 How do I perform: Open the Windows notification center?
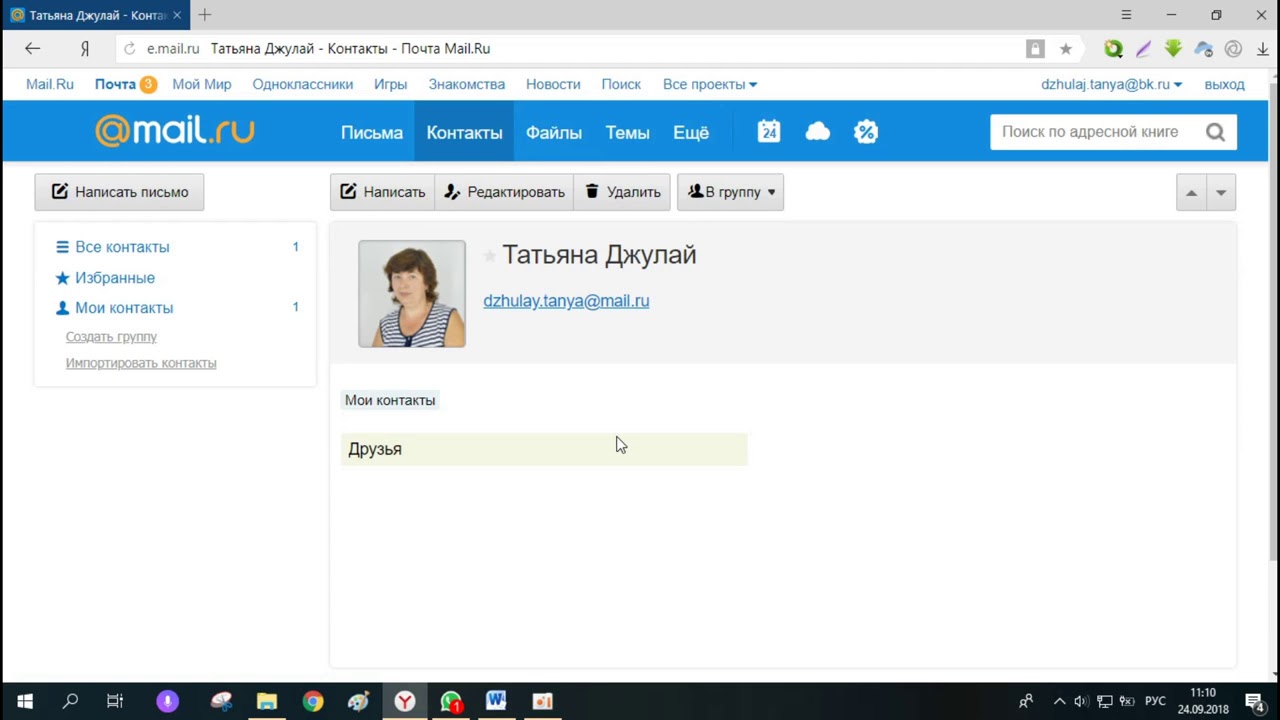pos(1254,701)
